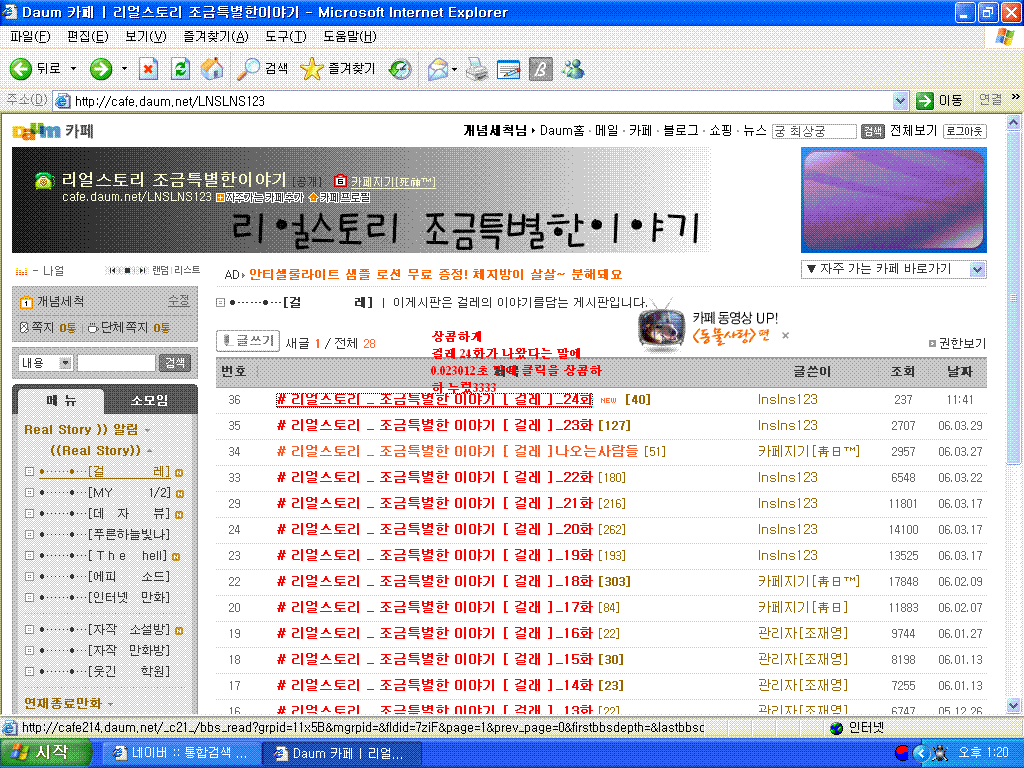Click the Mail envelope toolbar icon
The width and height of the screenshot is (1024, 768).
point(438,69)
